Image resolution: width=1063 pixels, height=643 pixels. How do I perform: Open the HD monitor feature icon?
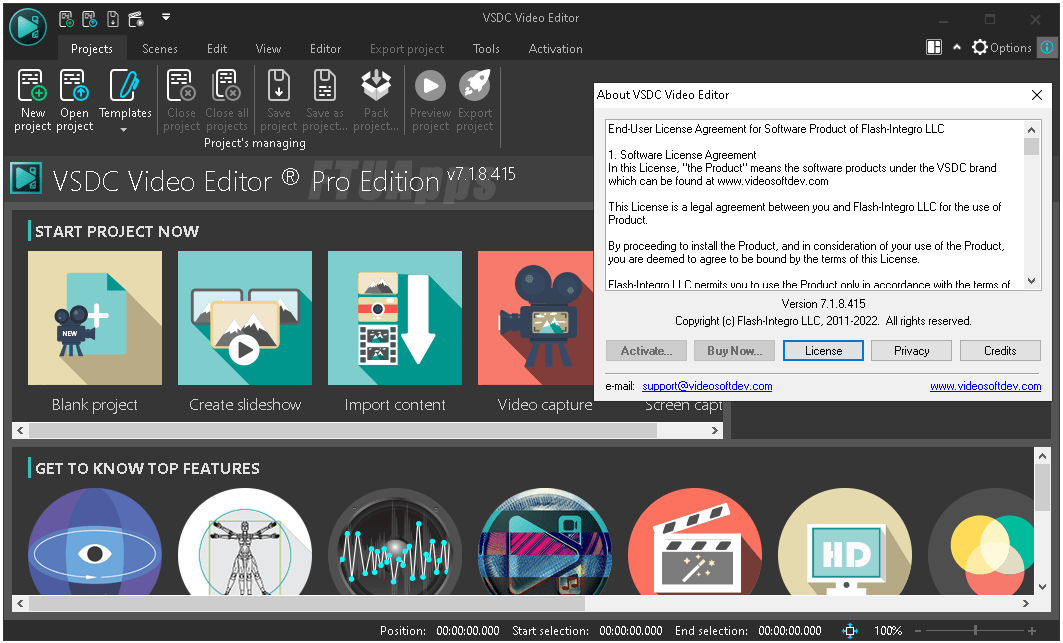[845, 543]
